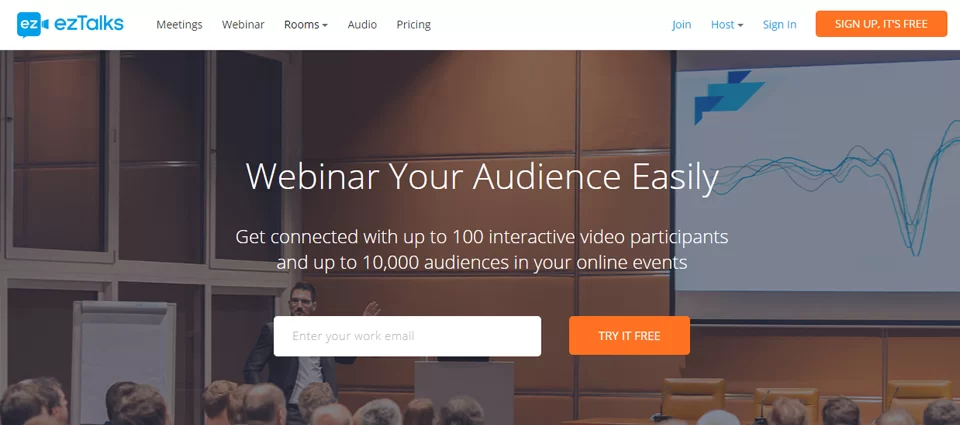Expand the Rooms dropdown menu

(301, 25)
